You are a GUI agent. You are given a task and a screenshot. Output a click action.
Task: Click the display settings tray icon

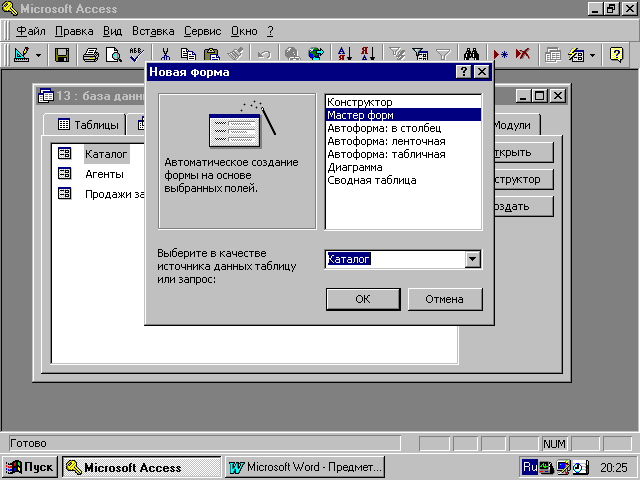(x=563, y=467)
